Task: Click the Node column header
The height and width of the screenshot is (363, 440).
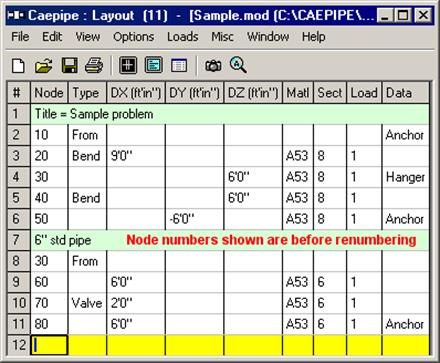Action: click(x=49, y=93)
